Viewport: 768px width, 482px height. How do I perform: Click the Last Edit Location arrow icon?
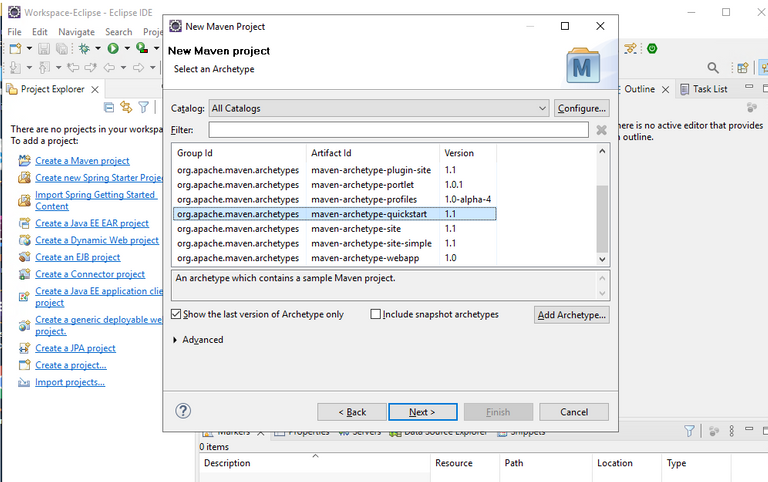(x=73, y=67)
